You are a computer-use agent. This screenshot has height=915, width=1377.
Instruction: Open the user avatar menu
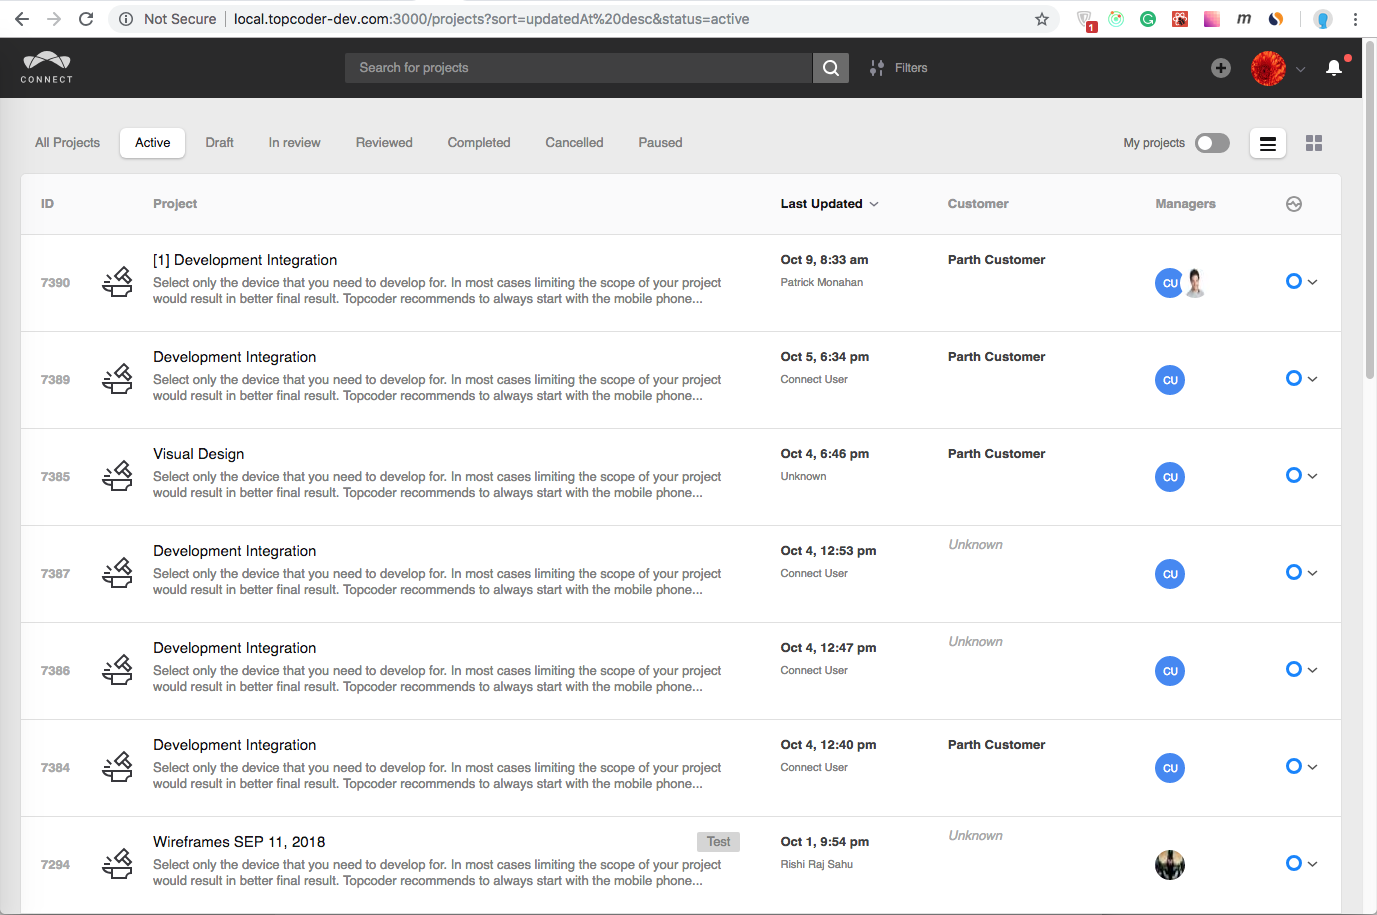(x=1268, y=68)
